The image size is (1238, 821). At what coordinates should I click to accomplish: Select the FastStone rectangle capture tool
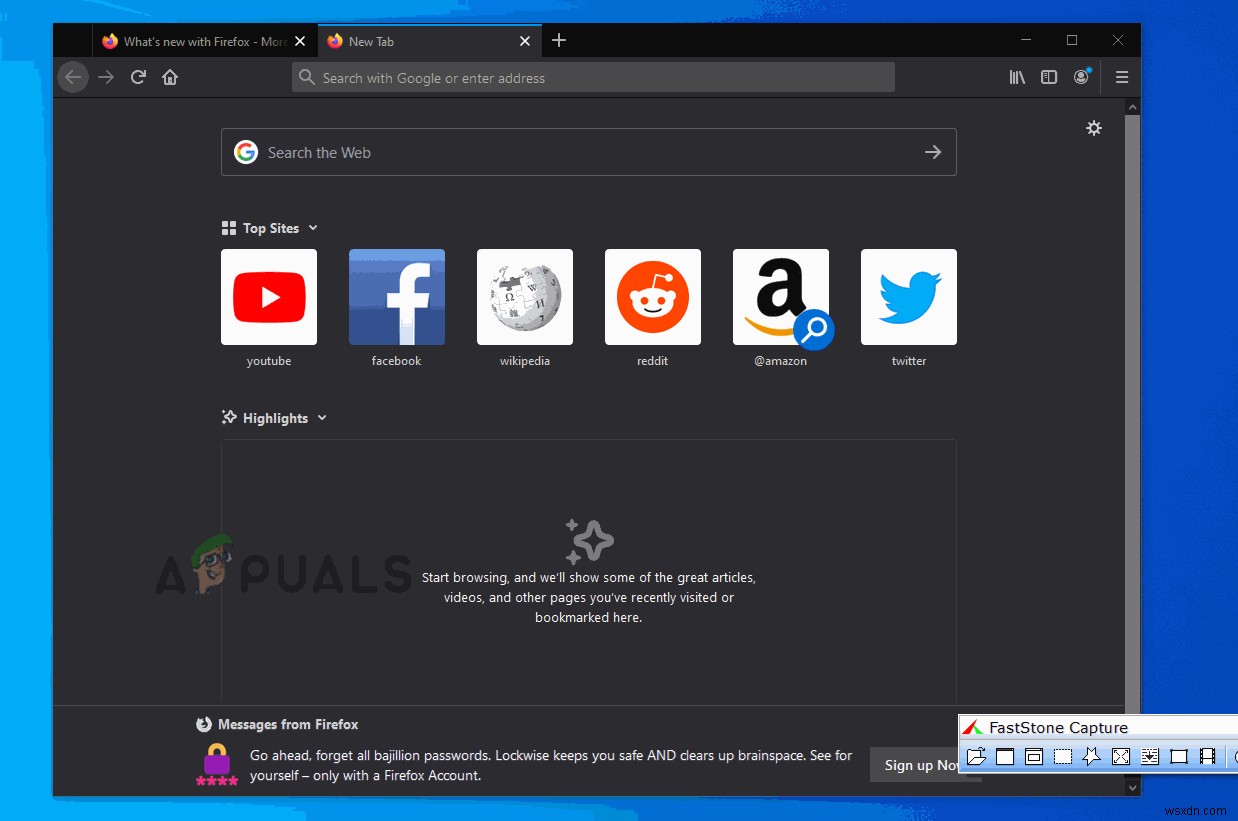pos(1062,757)
